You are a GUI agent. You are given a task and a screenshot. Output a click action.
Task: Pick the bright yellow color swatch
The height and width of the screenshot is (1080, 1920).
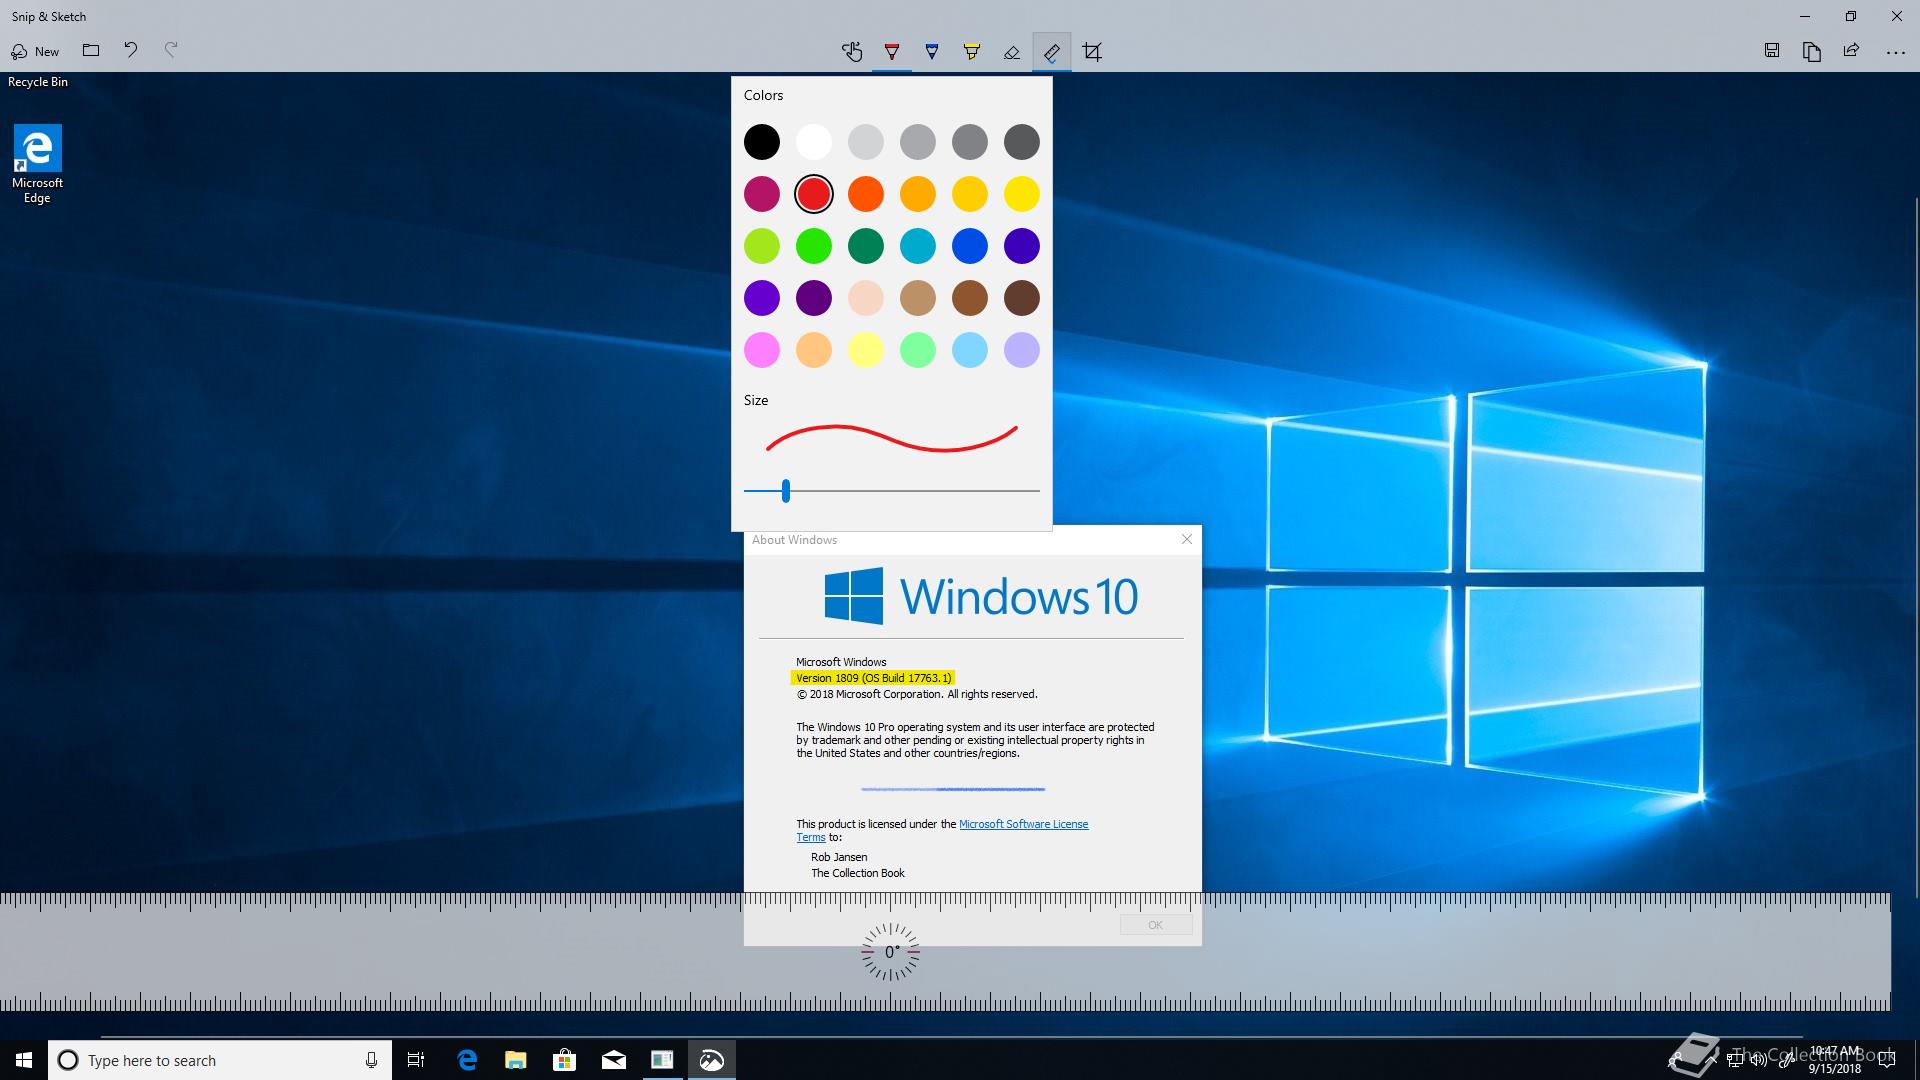[x=1022, y=194]
